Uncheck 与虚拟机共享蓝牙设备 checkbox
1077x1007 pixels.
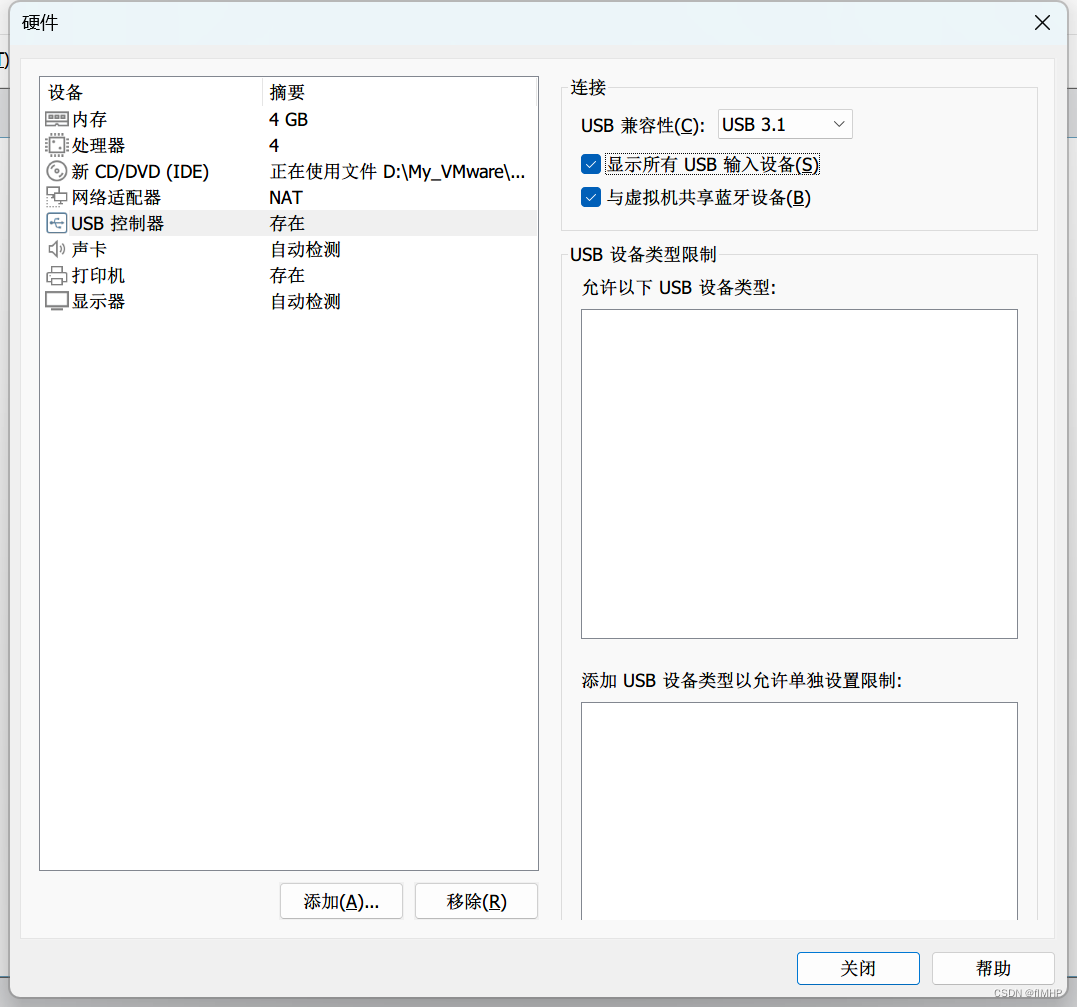coord(591,198)
